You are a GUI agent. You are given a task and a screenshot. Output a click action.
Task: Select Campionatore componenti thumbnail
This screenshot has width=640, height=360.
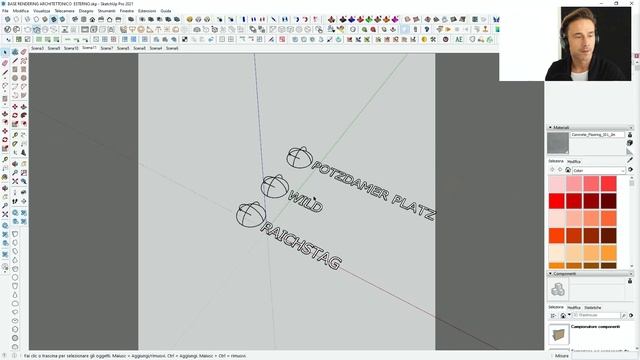click(x=559, y=335)
